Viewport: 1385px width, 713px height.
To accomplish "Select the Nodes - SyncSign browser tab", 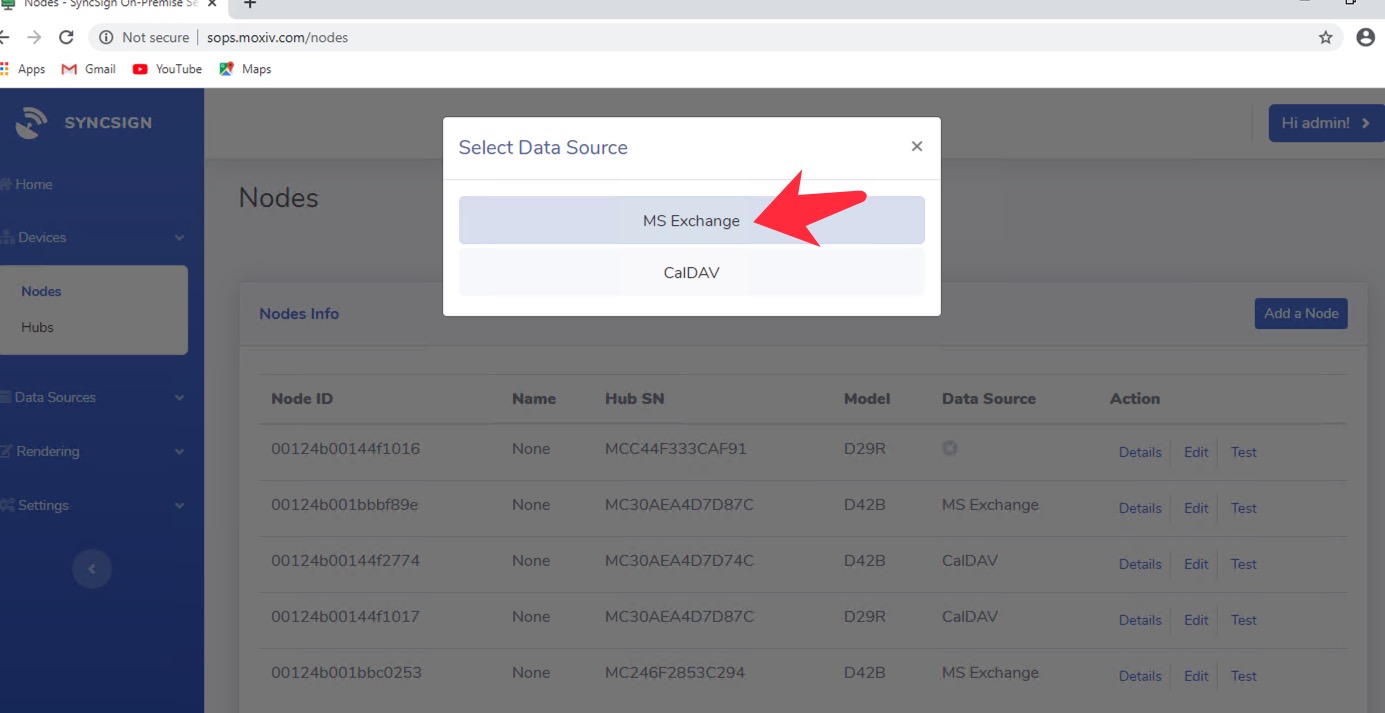I will click(110, 5).
